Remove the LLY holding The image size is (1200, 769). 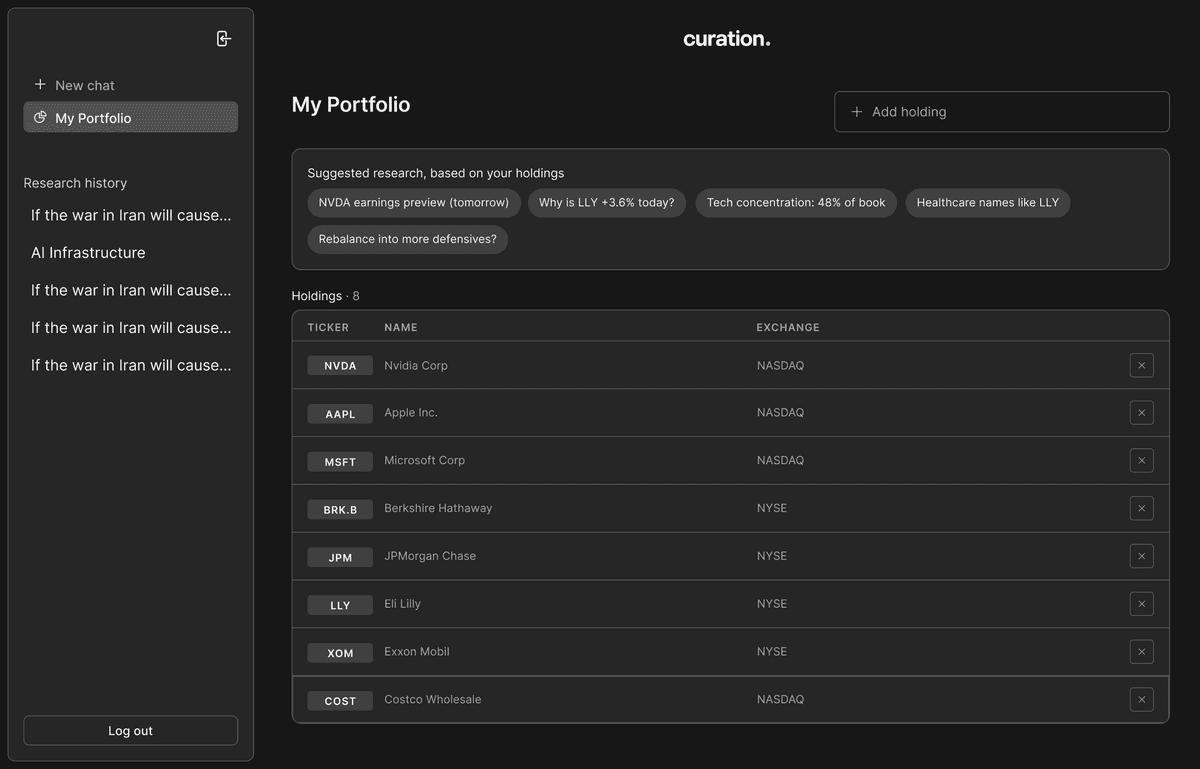tap(1141, 604)
